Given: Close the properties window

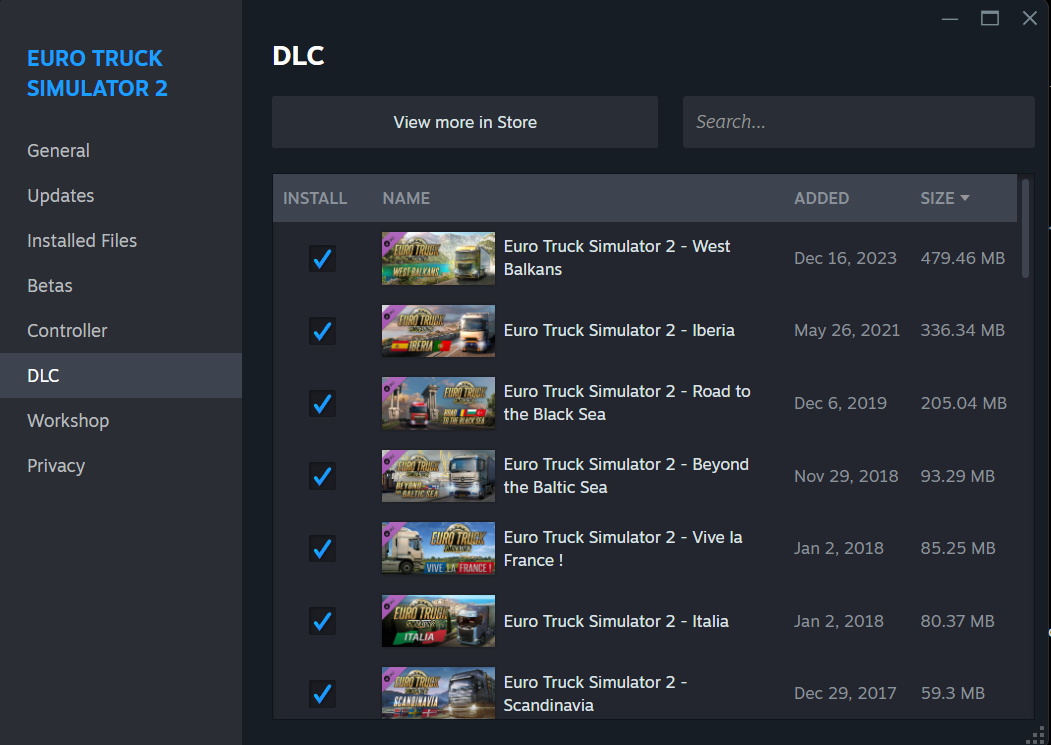Looking at the screenshot, I should 1030,19.
